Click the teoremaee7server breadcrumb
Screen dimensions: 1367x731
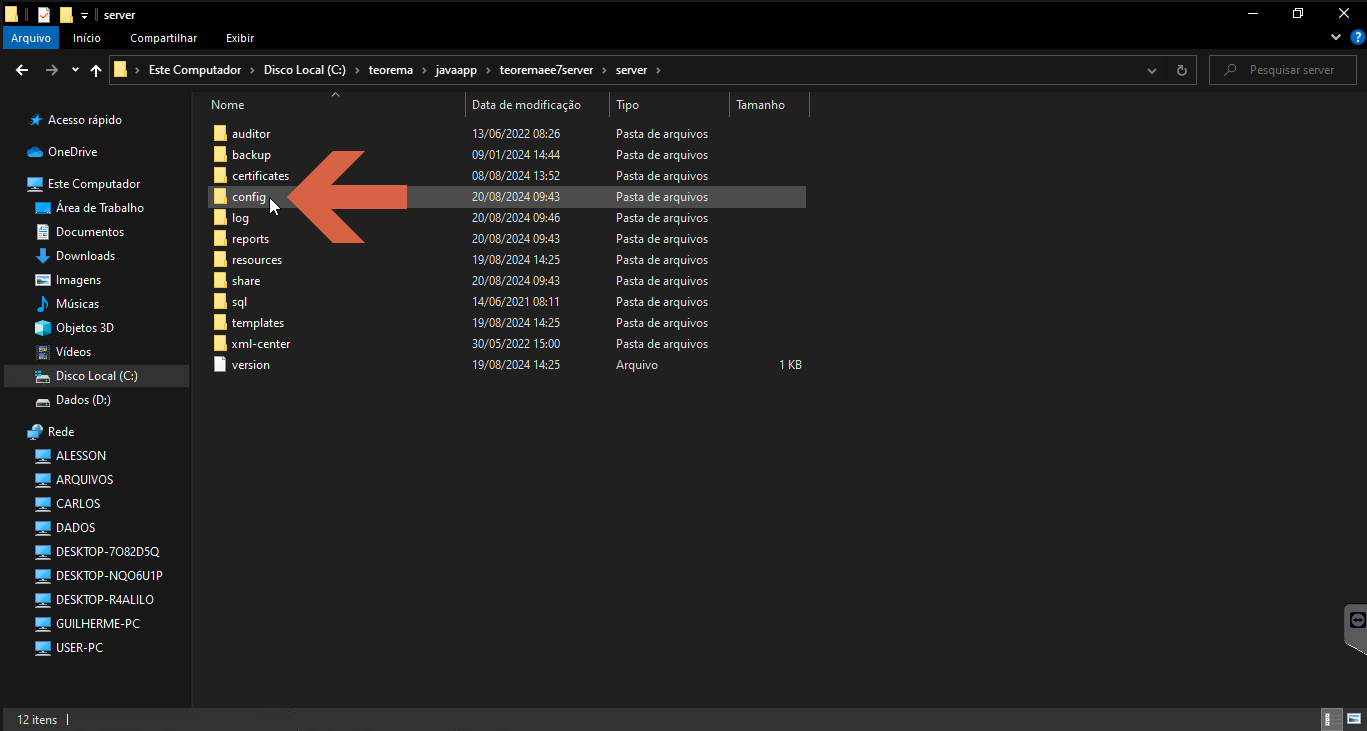point(546,70)
